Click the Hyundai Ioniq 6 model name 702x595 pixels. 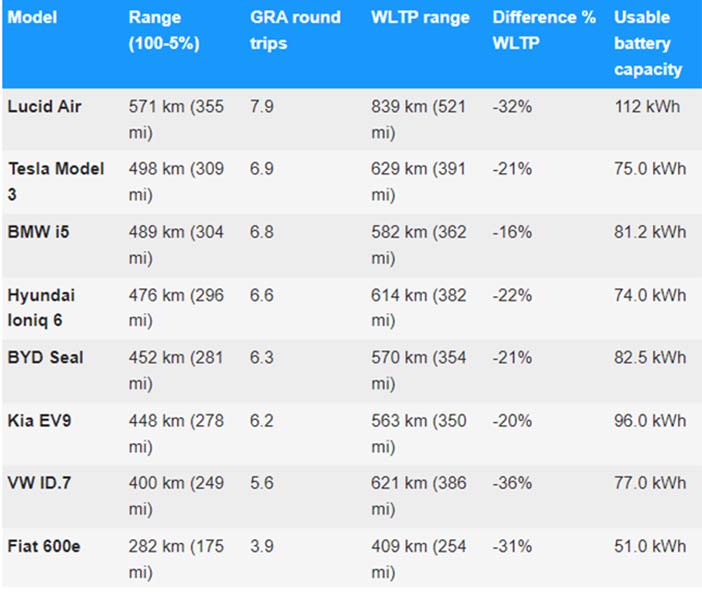coord(41,308)
